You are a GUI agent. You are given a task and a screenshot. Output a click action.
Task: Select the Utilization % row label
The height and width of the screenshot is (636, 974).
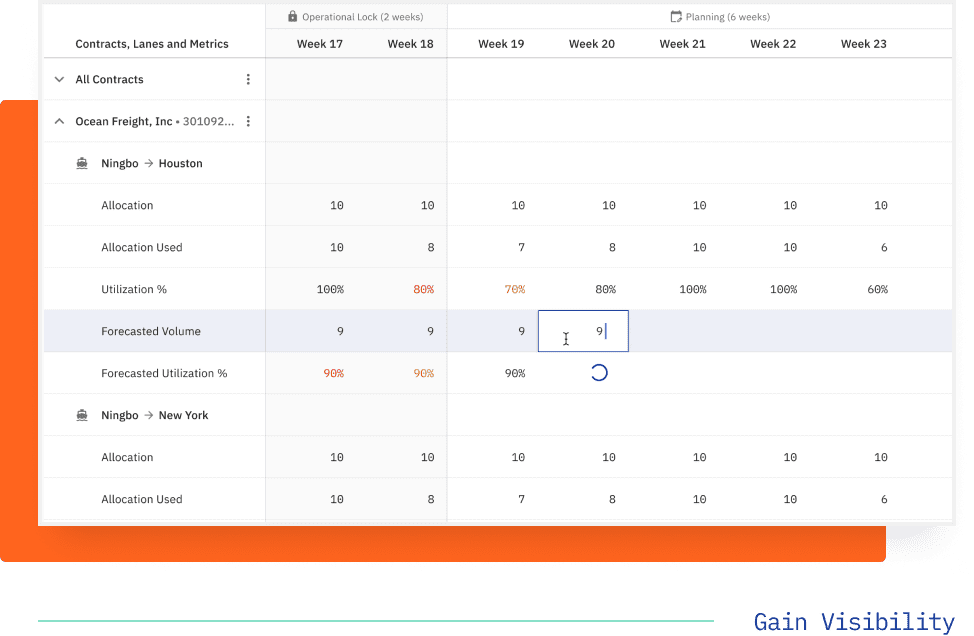coord(132,289)
